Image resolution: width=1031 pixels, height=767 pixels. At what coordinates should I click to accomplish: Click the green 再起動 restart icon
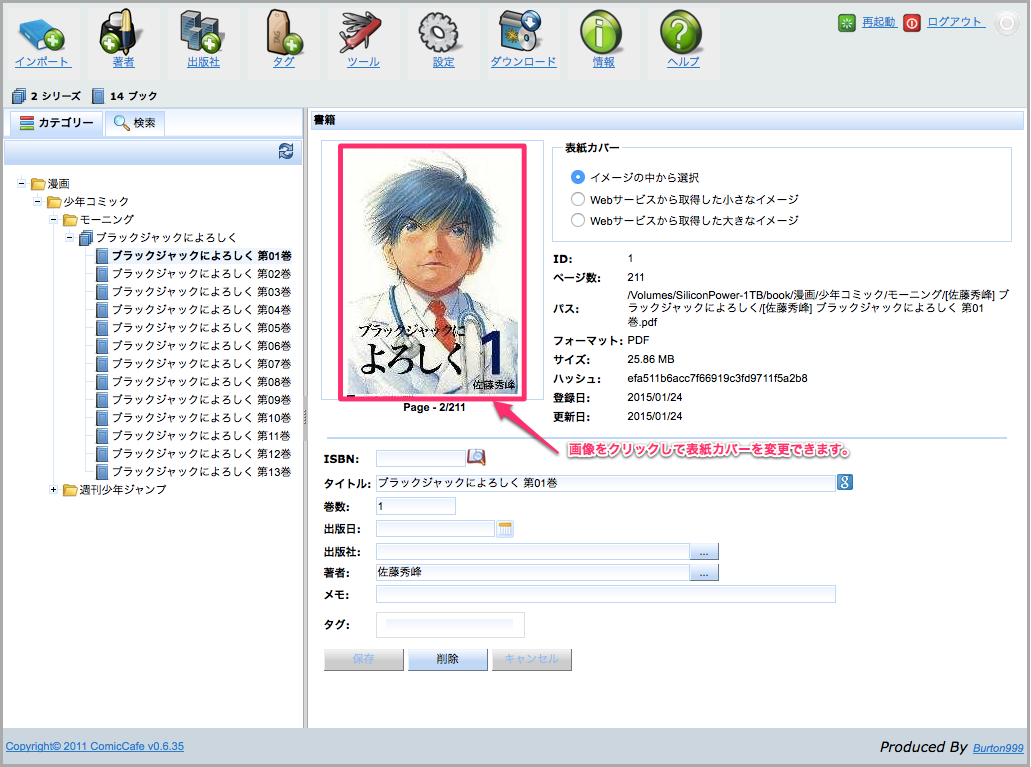click(x=847, y=23)
